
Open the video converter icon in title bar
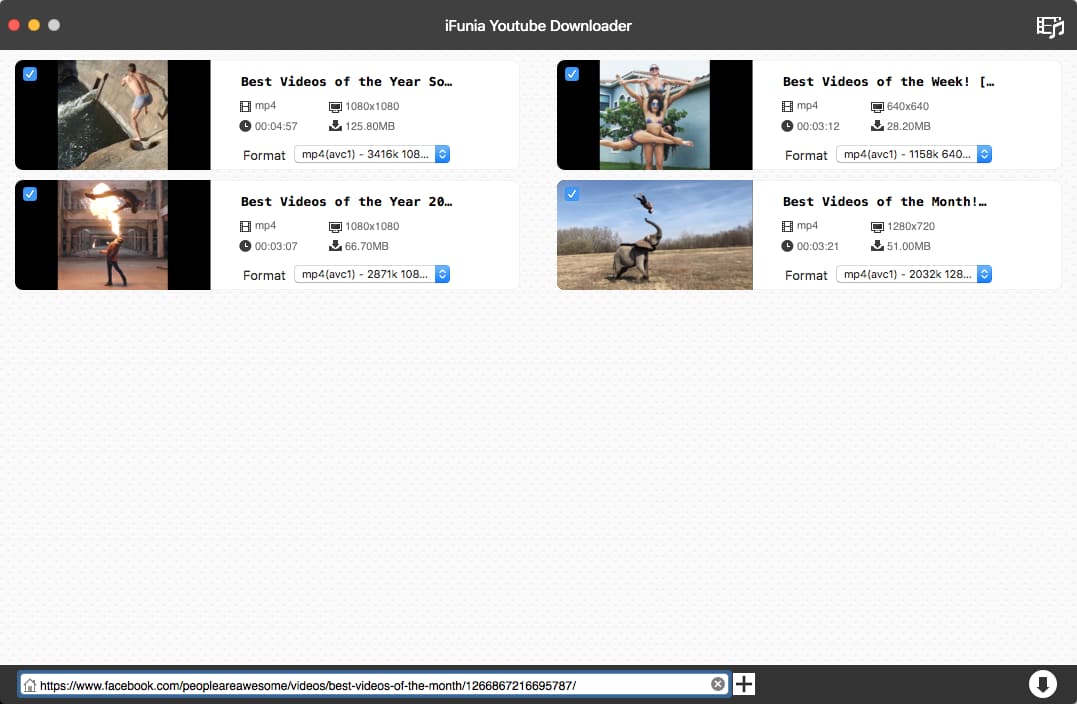click(1049, 26)
